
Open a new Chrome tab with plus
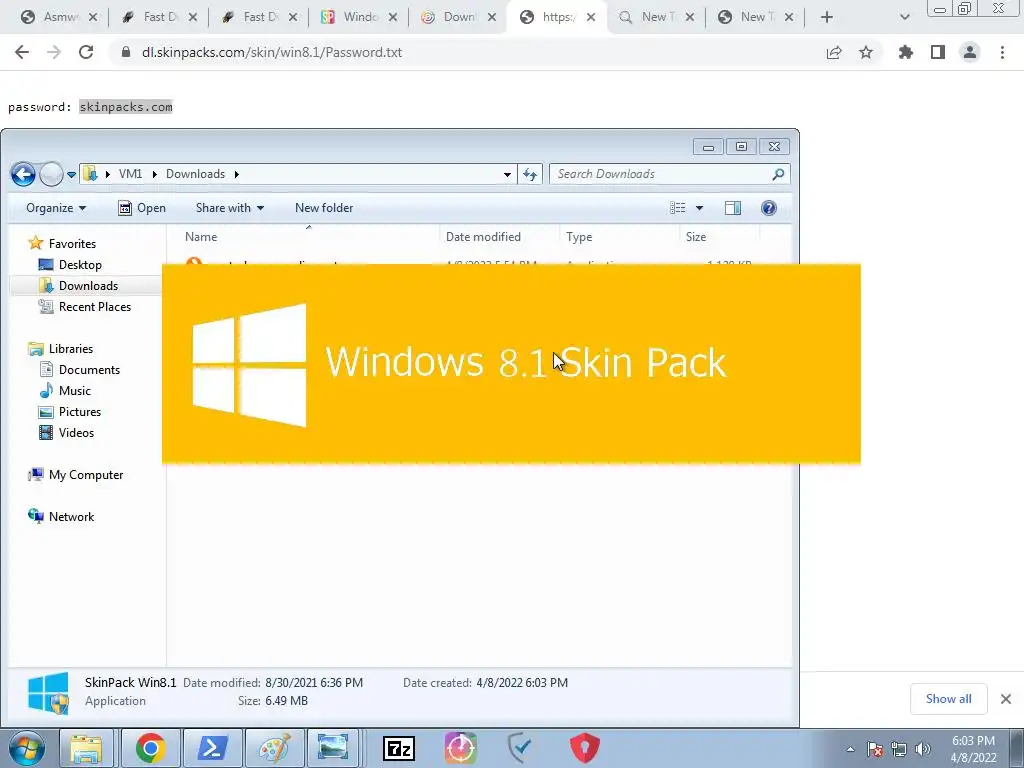[827, 17]
